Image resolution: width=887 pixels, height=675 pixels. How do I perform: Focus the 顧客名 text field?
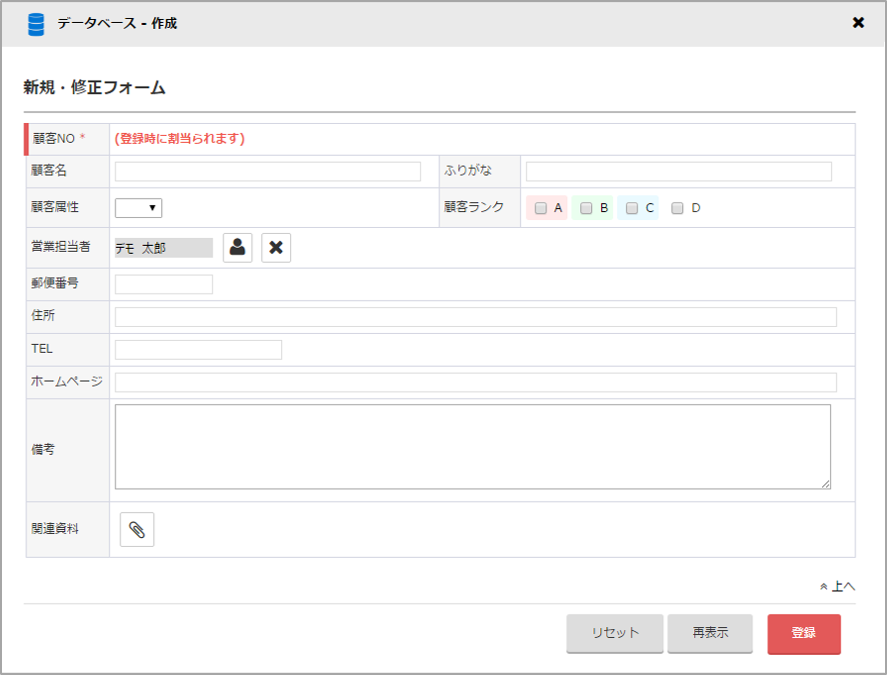(268, 172)
